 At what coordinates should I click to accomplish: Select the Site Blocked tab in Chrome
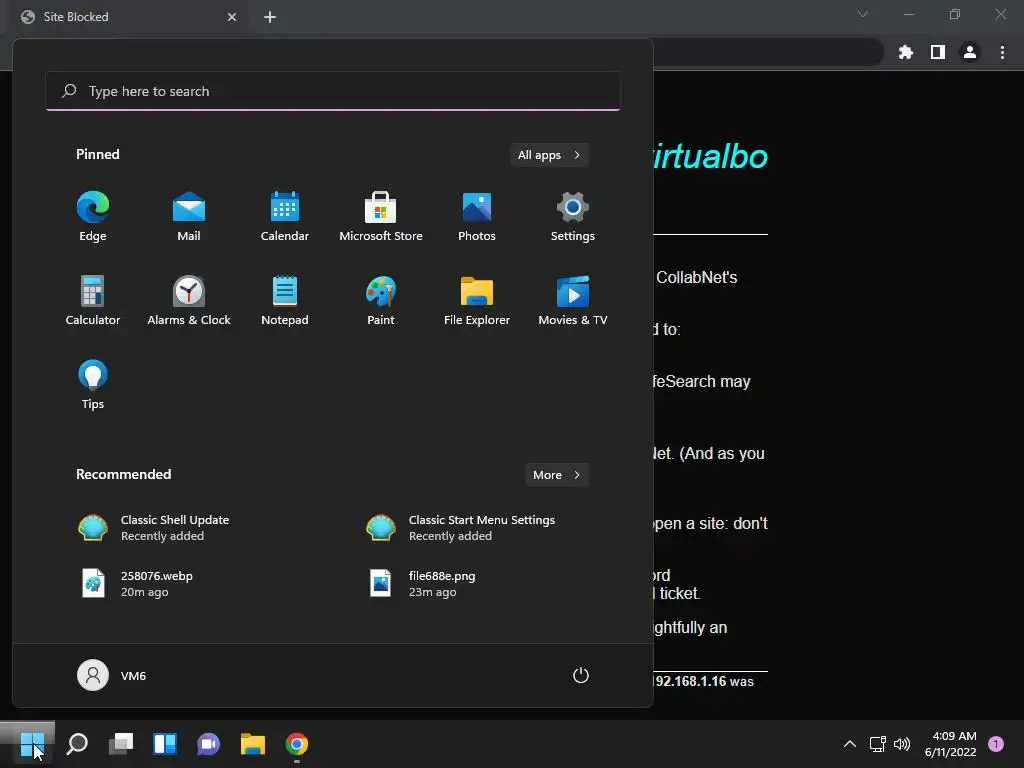coord(127,17)
